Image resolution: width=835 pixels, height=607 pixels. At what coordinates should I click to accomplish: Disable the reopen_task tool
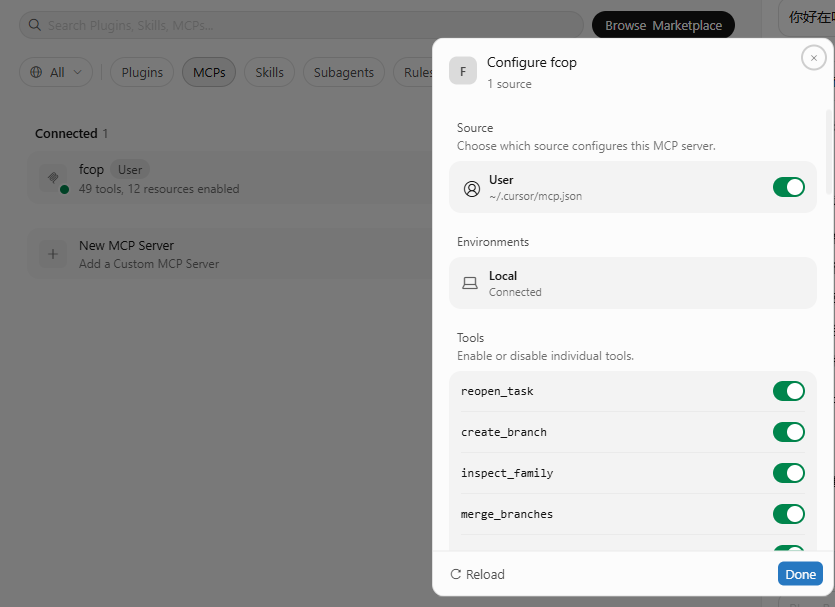(x=789, y=391)
